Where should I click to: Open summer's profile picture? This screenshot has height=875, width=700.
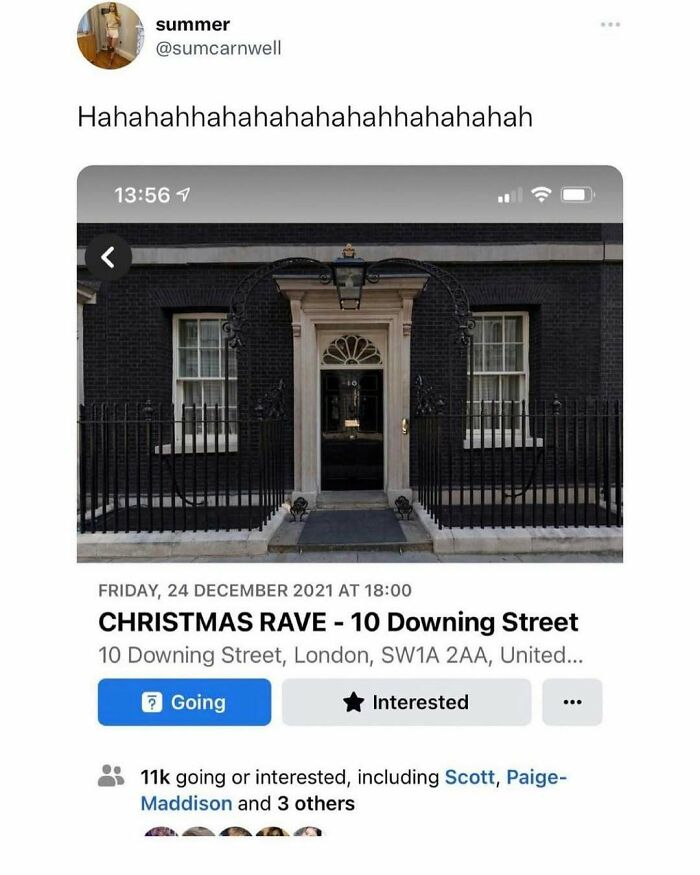[x=111, y=36]
